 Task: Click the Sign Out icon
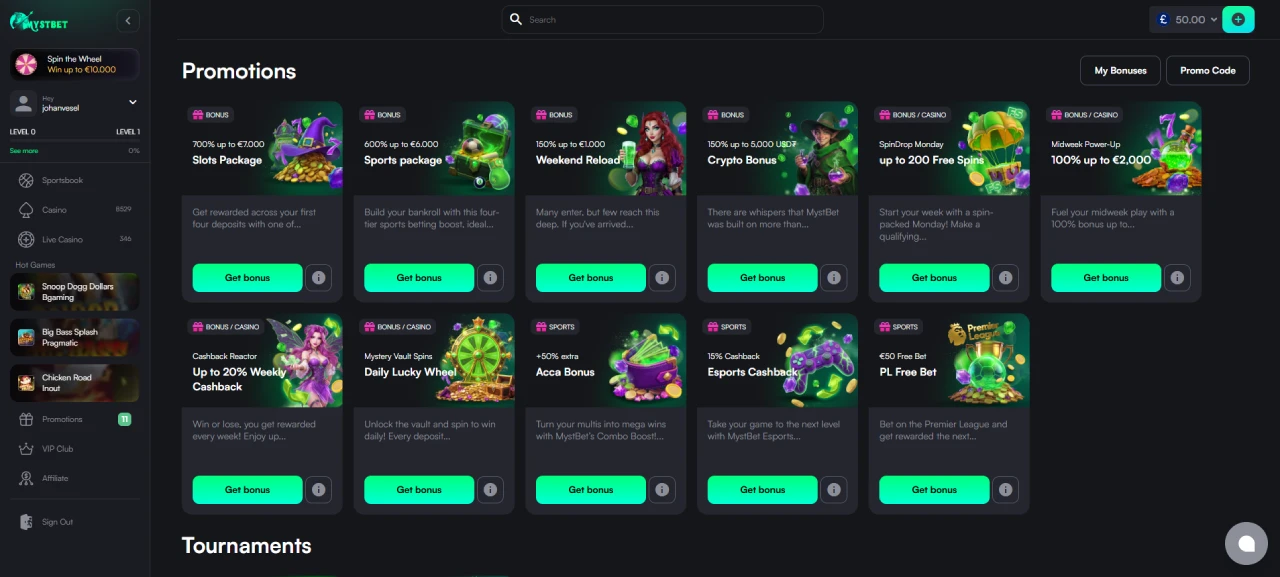tap(26, 522)
